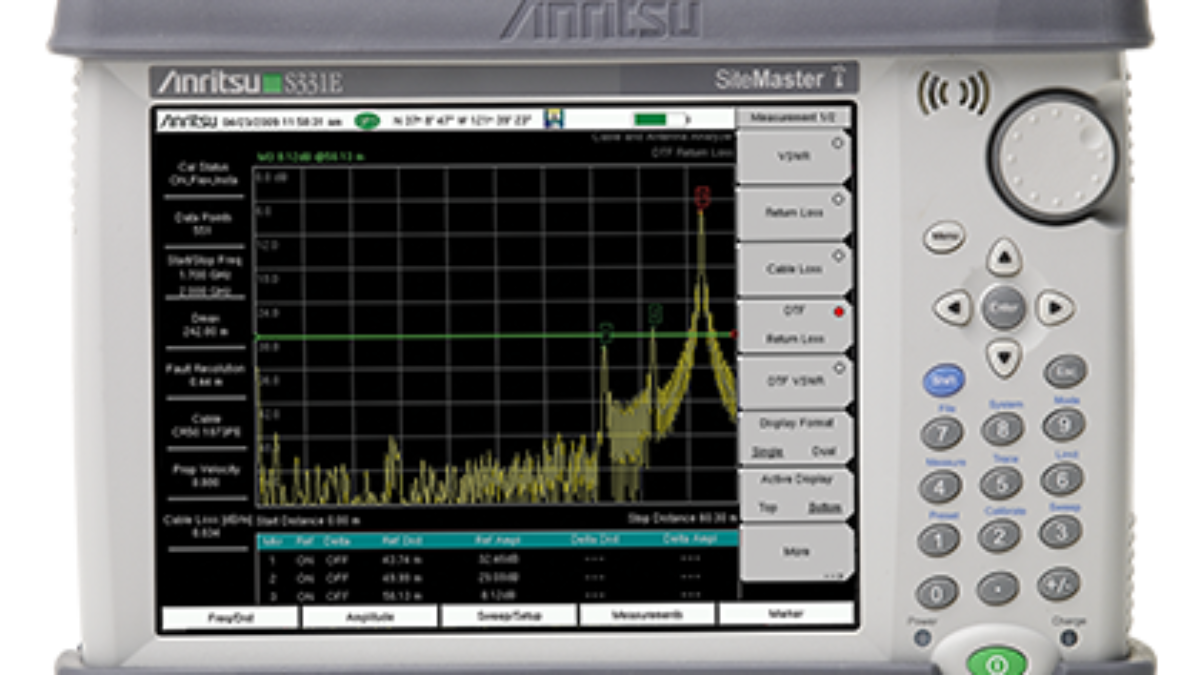This screenshot has width=1200, height=675.
Task: Tap the 2 key labeled Calibrate
Action: [999, 536]
